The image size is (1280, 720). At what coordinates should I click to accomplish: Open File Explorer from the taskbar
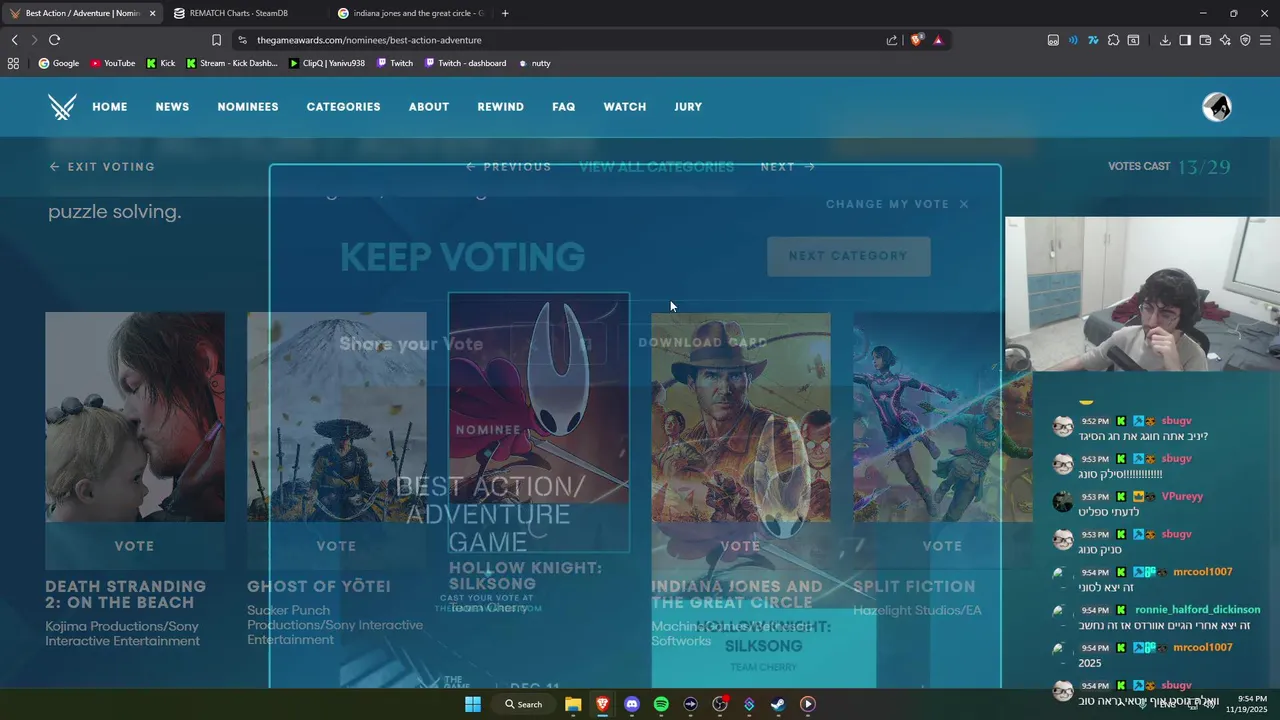click(x=573, y=704)
